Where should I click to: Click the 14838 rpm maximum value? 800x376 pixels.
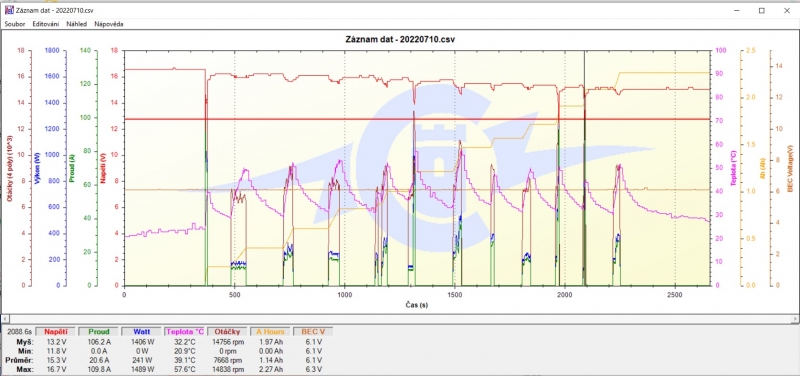(x=227, y=369)
